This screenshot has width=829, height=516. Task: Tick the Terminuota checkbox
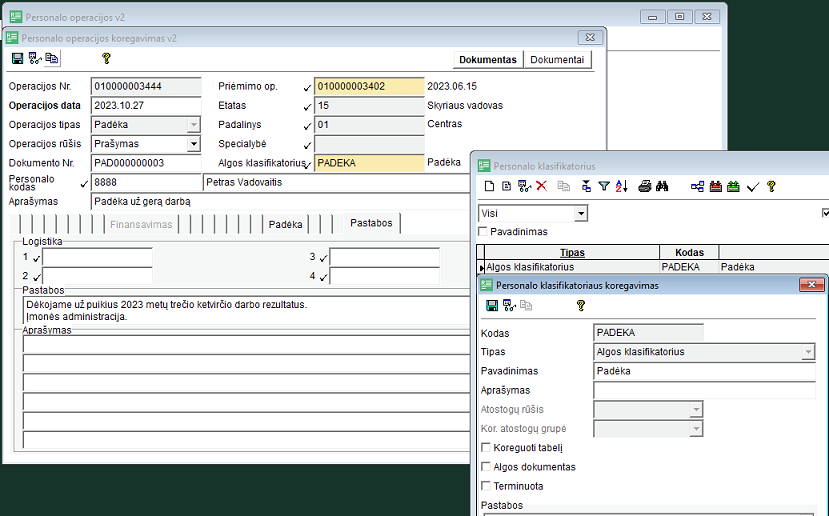(x=486, y=486)
